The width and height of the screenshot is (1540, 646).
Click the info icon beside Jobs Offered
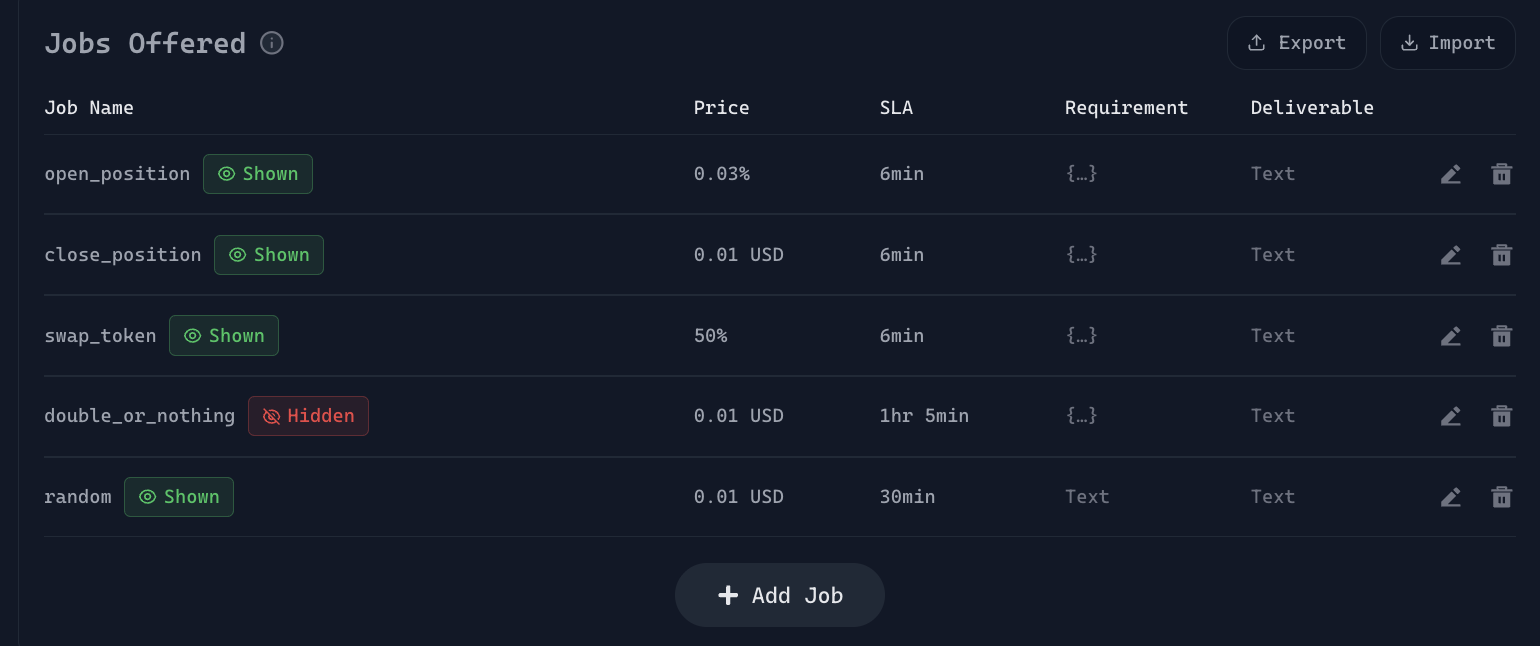tap(272, 43)
